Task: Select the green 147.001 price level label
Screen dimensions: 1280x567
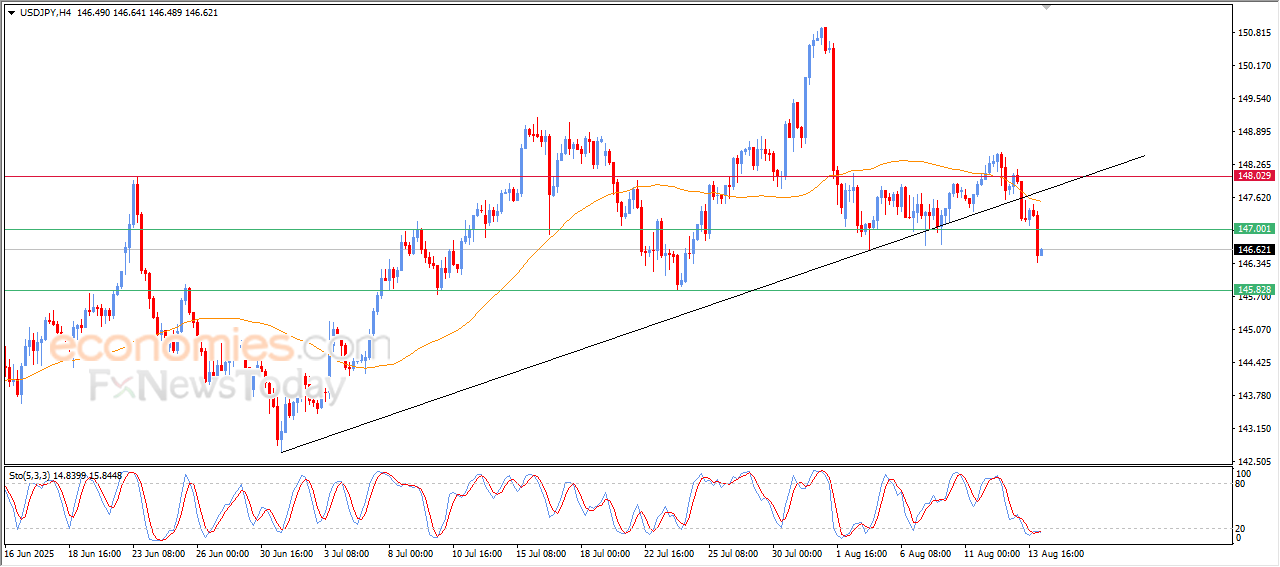Action: click(1254, 229)
